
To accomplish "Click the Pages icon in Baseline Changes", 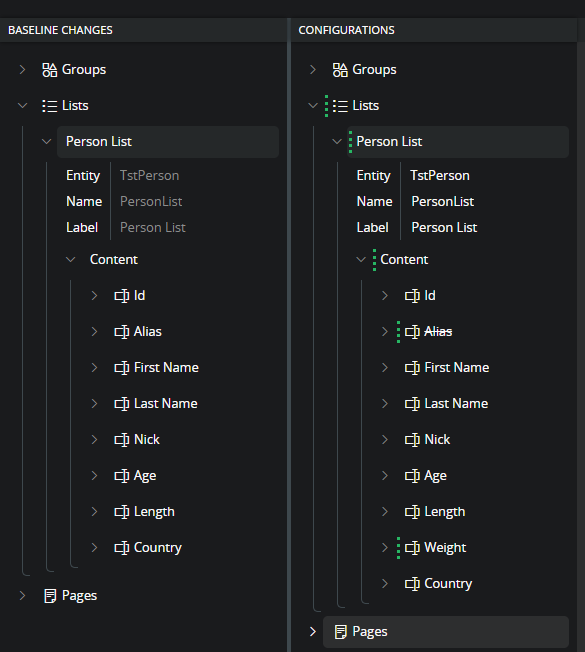I will coord(50,596).
